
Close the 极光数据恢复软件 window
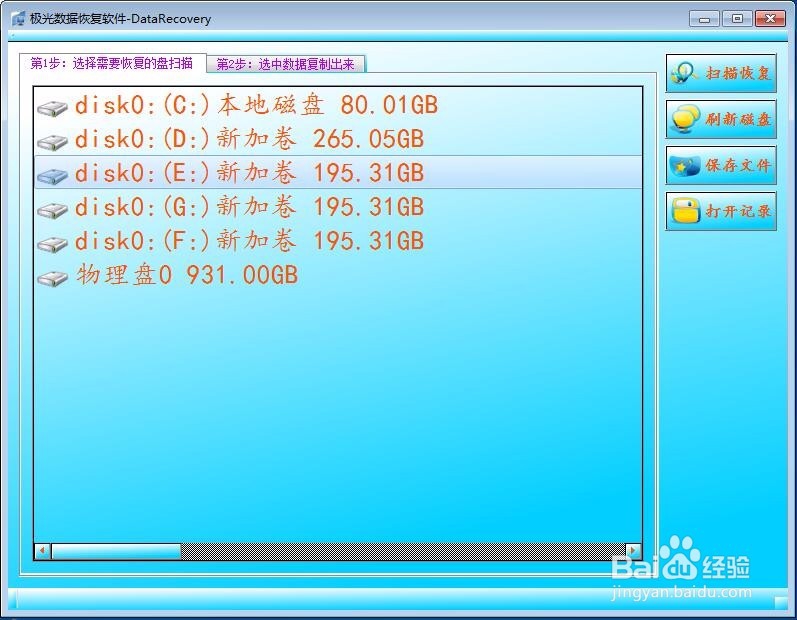770,19
